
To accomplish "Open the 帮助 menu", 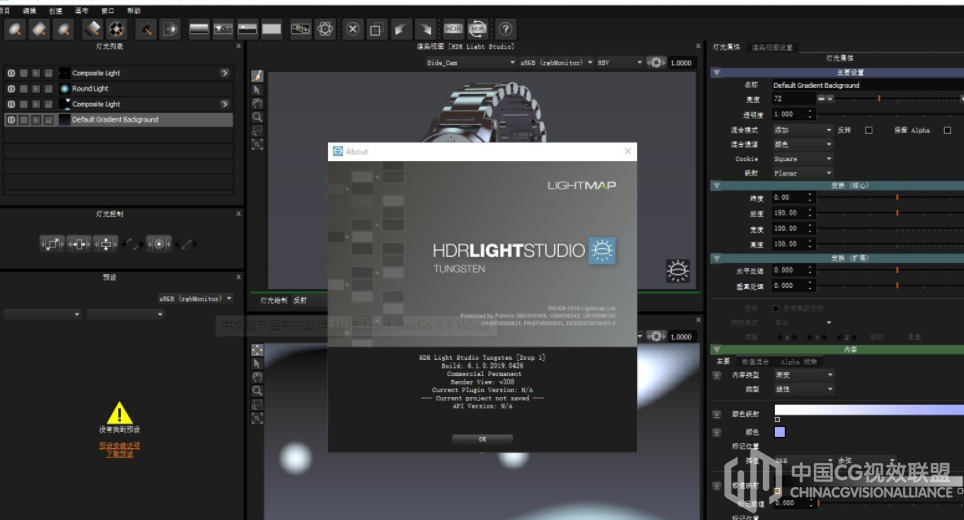I will tap(133, 10).
